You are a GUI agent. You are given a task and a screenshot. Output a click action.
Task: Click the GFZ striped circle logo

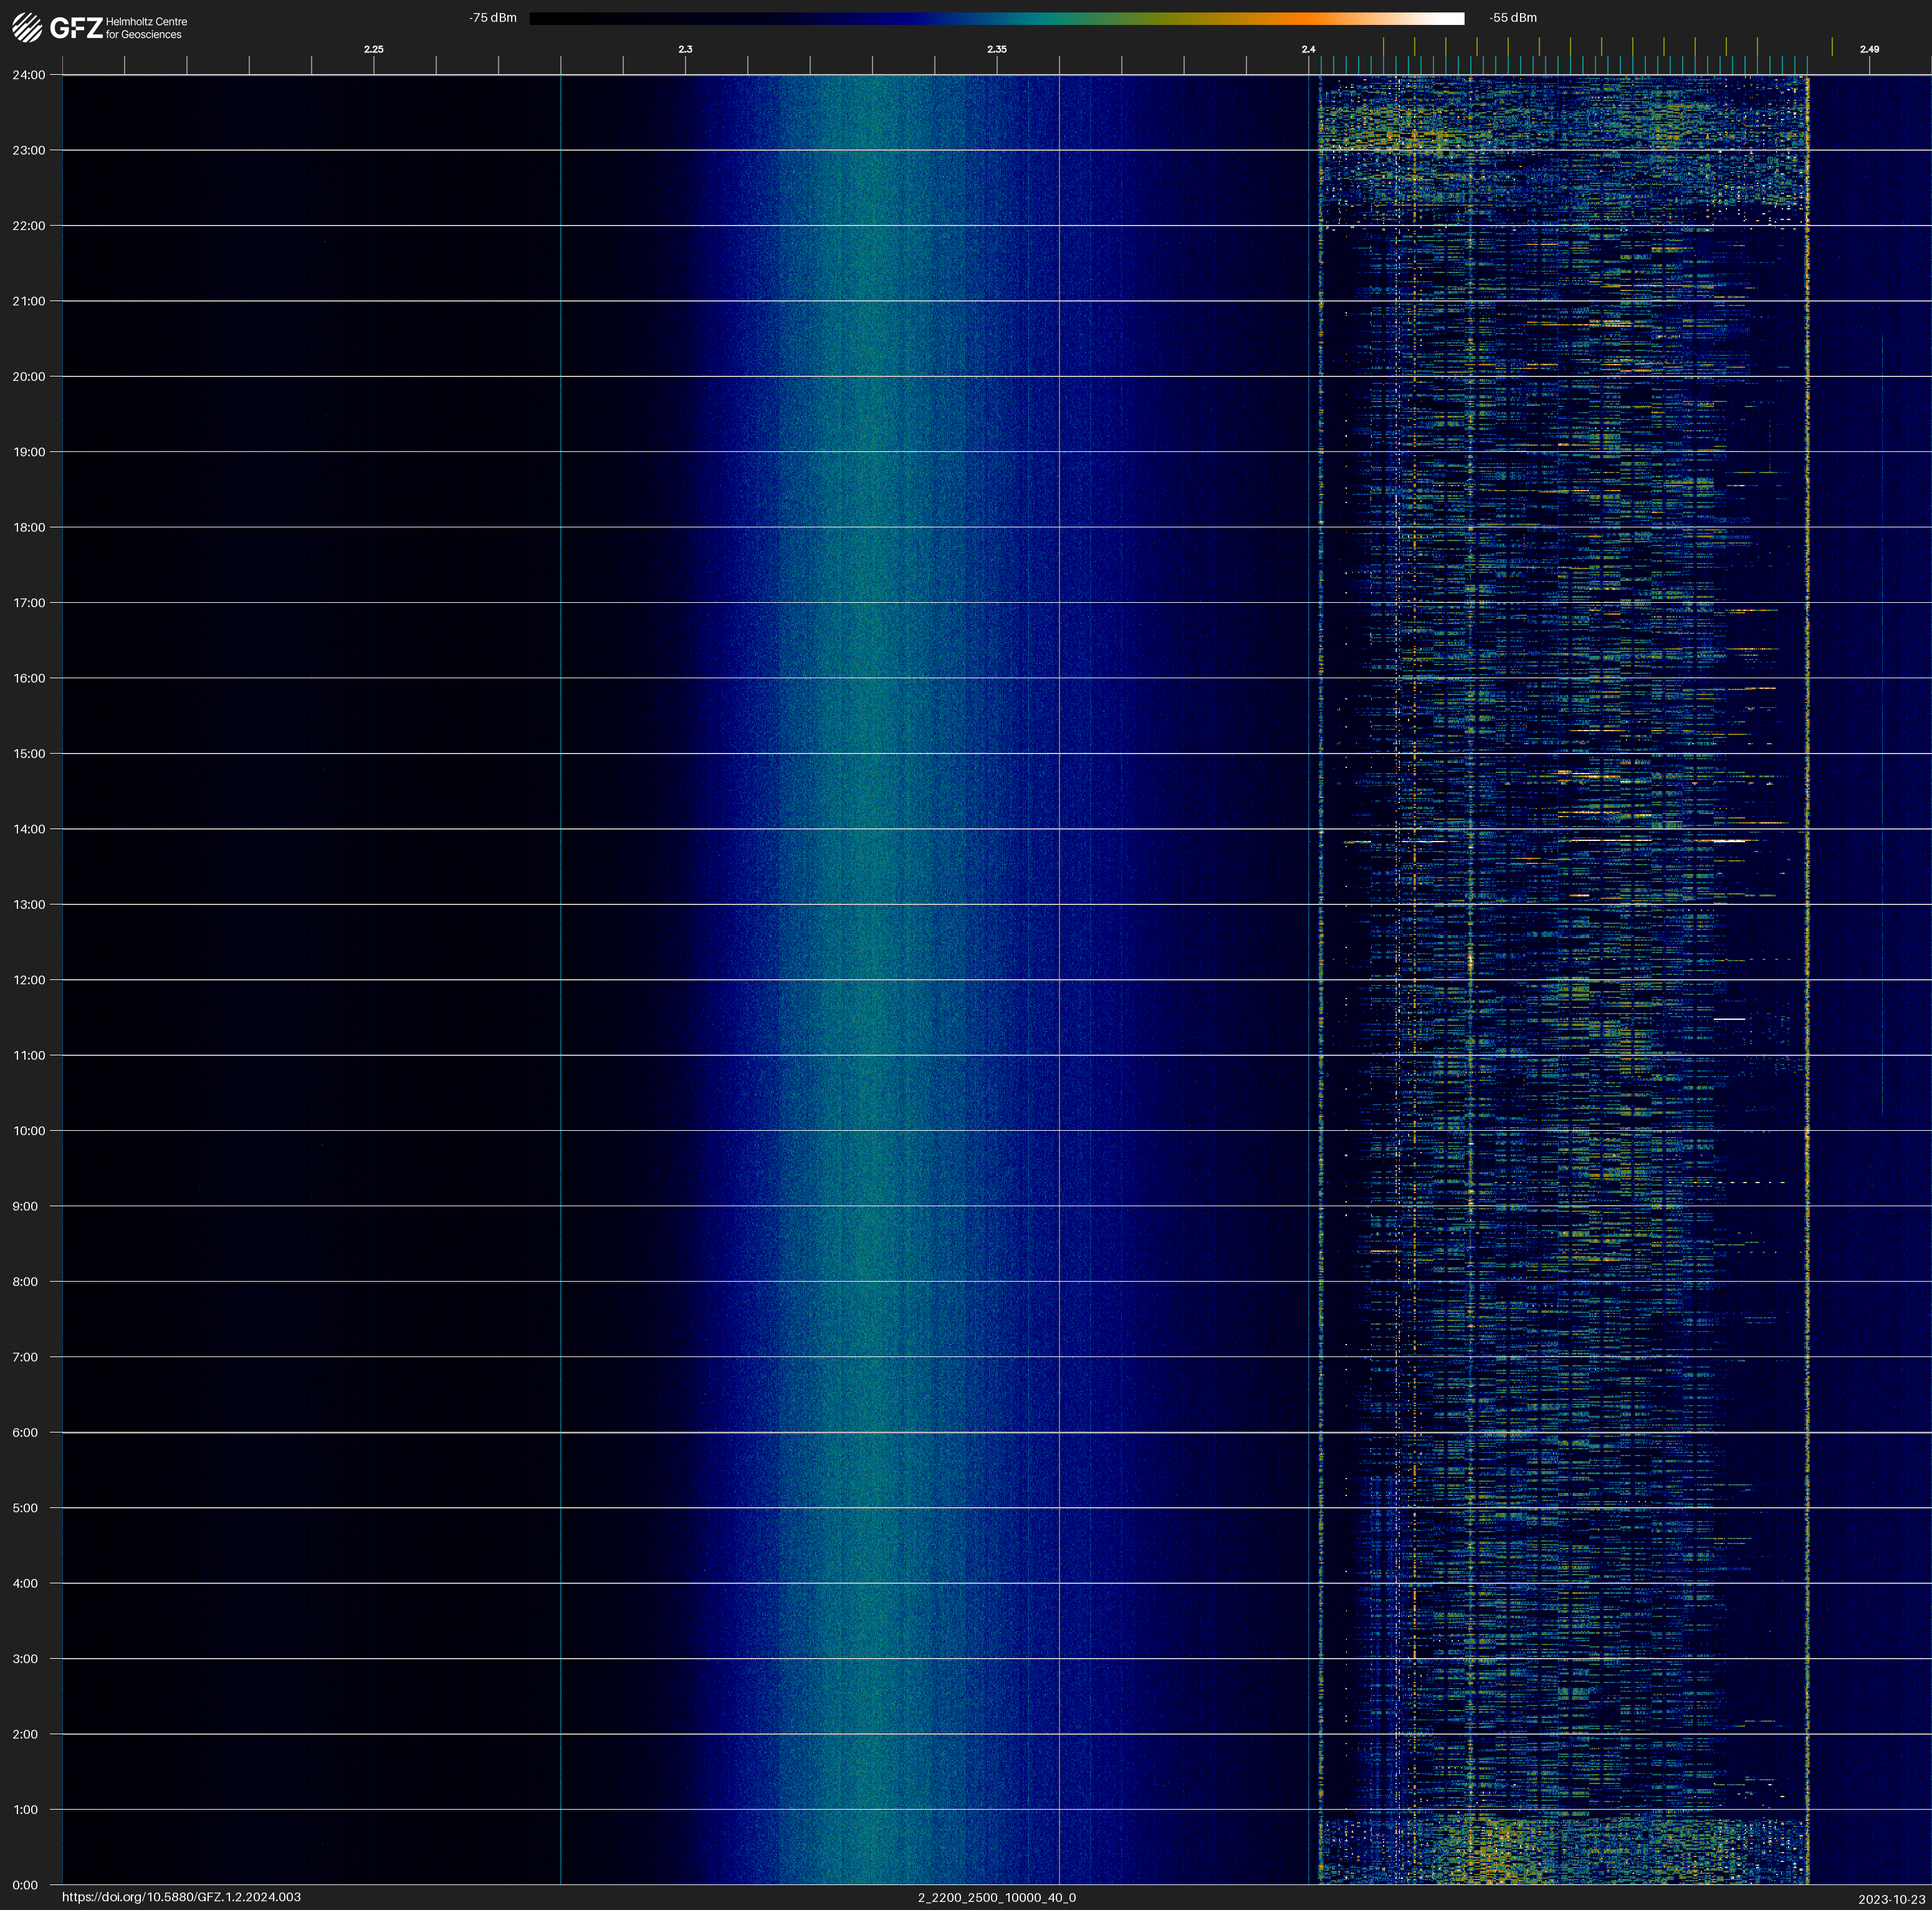coord(27,27)
